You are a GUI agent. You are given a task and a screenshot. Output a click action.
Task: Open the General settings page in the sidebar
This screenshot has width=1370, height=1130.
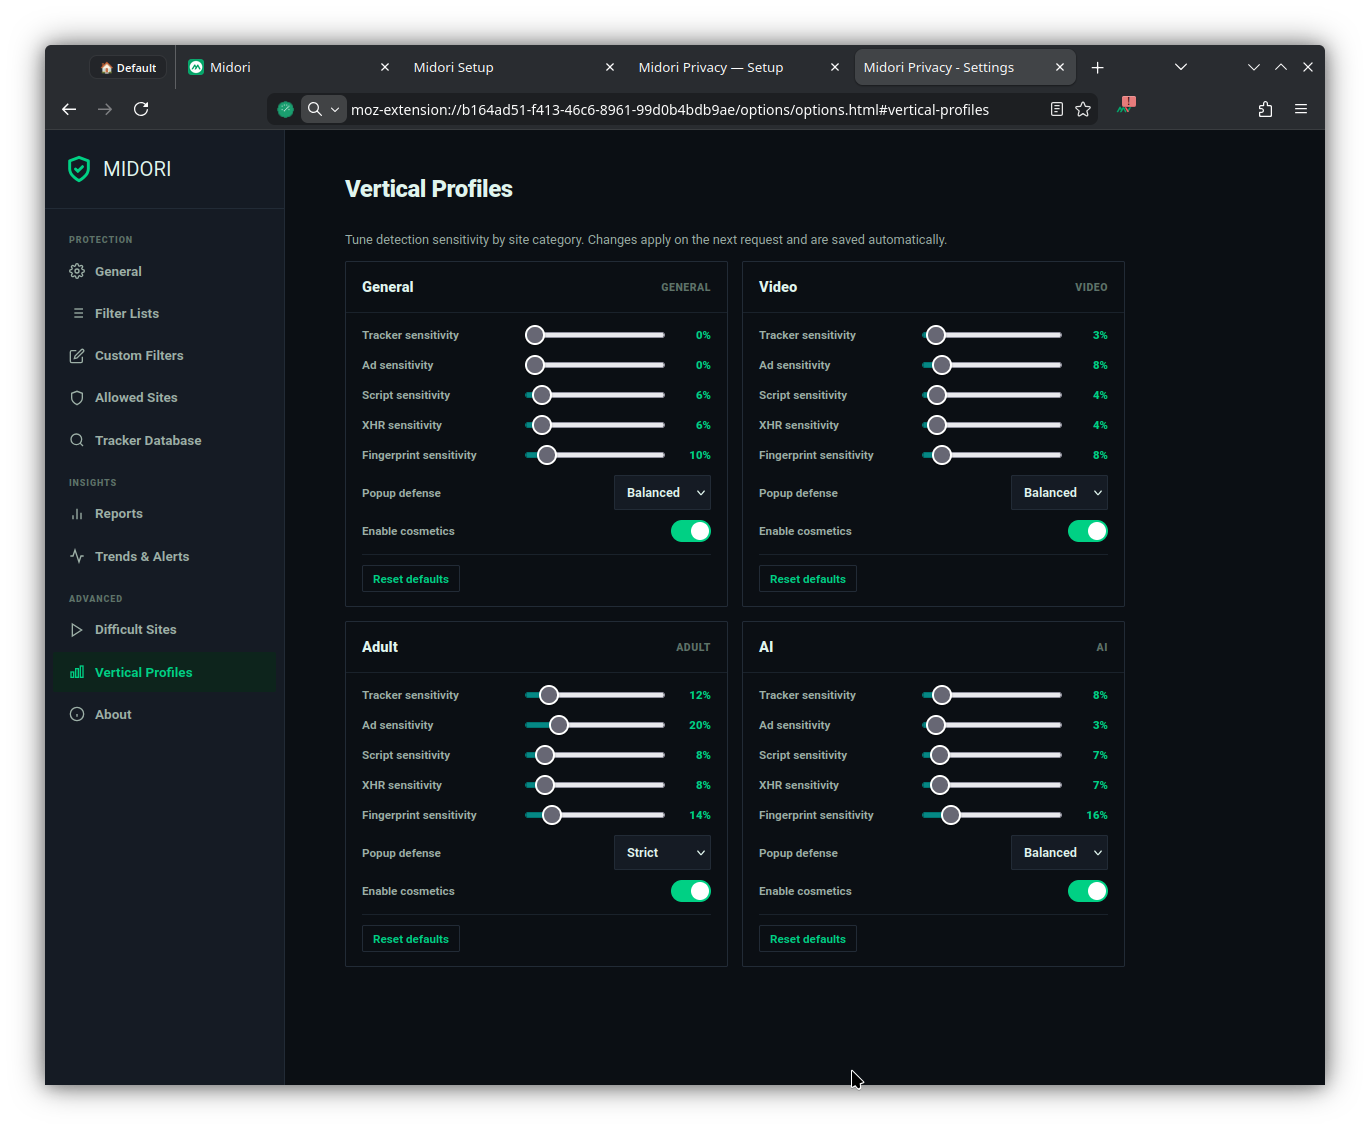pos(165,271)
